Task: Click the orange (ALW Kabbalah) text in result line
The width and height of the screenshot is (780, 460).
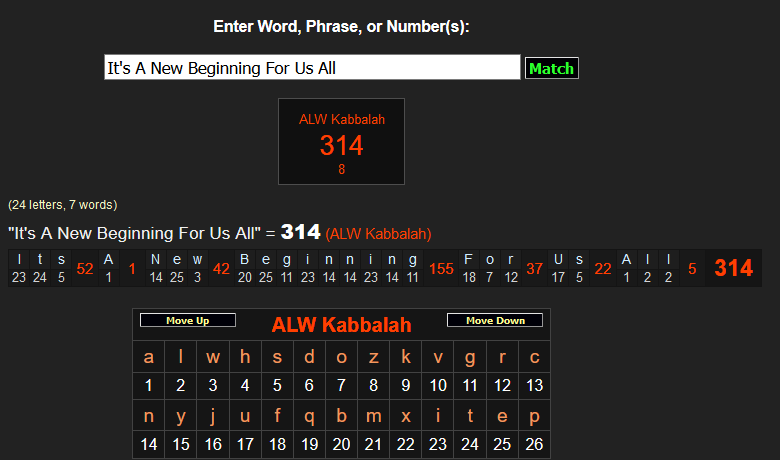Action: (378, 234)
